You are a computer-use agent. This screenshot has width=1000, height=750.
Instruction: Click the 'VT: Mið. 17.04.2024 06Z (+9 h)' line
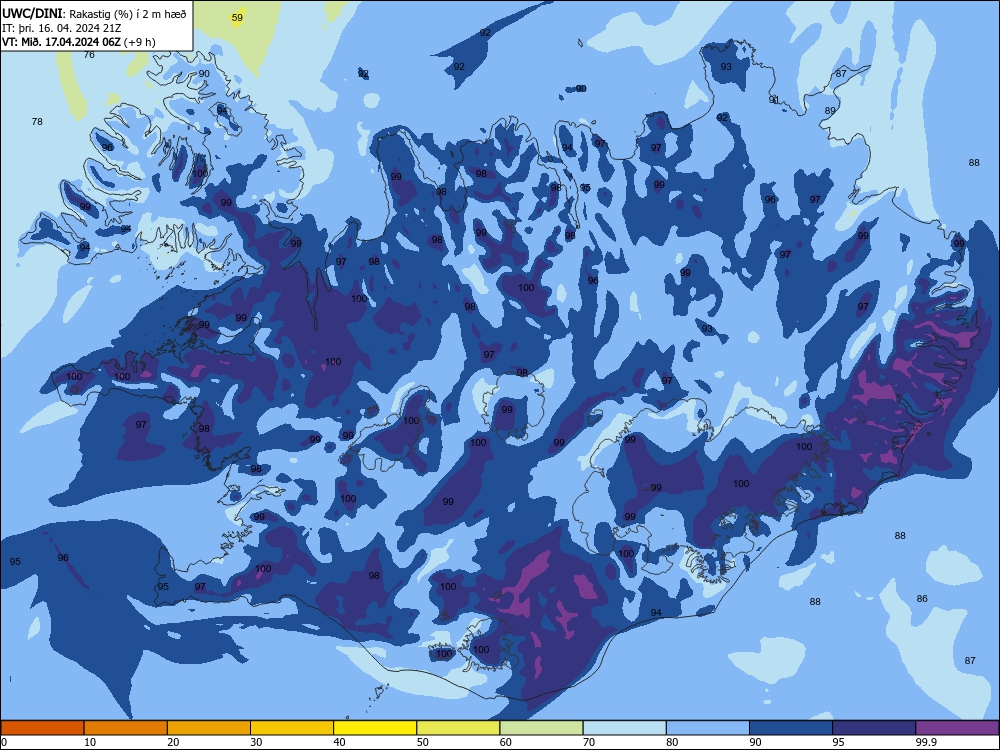click(x=78, y=42)
